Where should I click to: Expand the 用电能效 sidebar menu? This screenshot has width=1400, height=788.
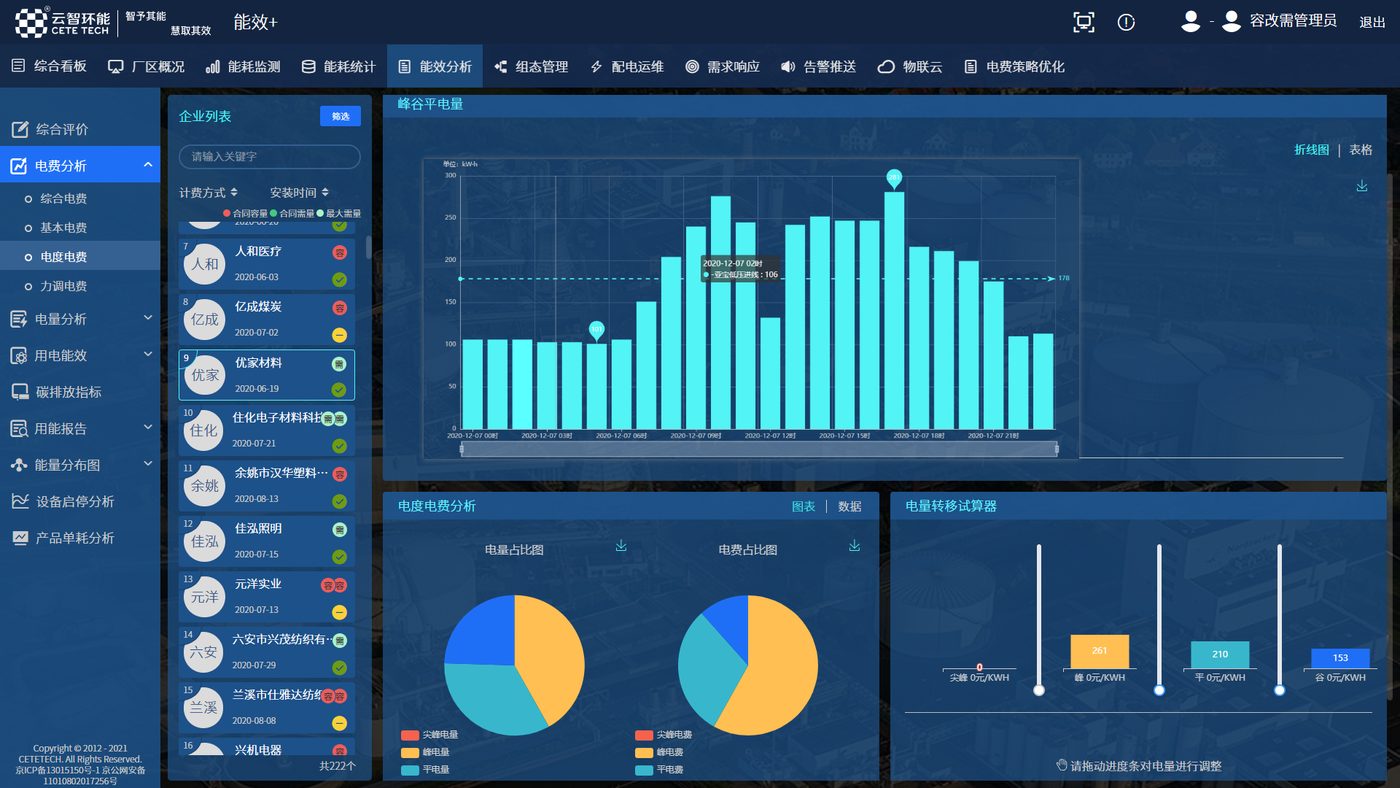(148, 355)
